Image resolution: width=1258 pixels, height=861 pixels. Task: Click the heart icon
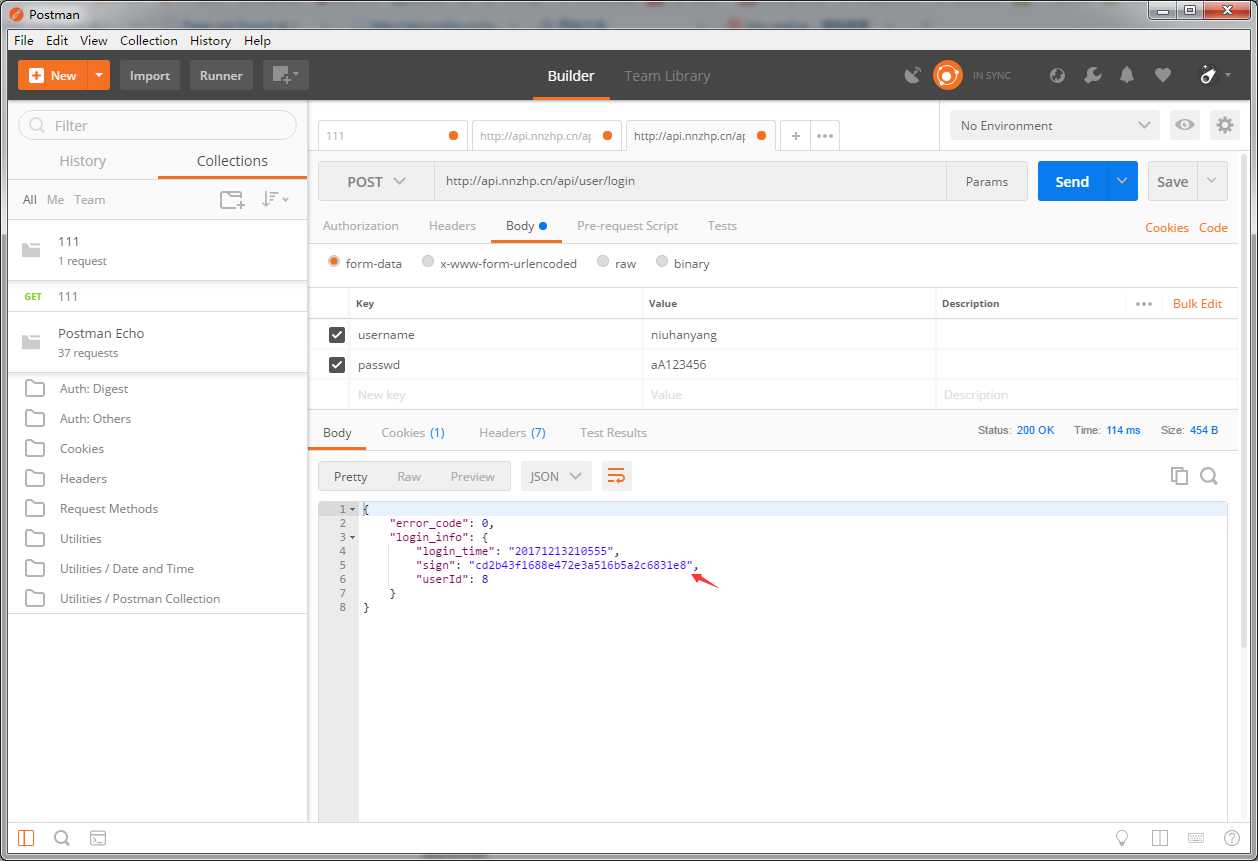1162,75
